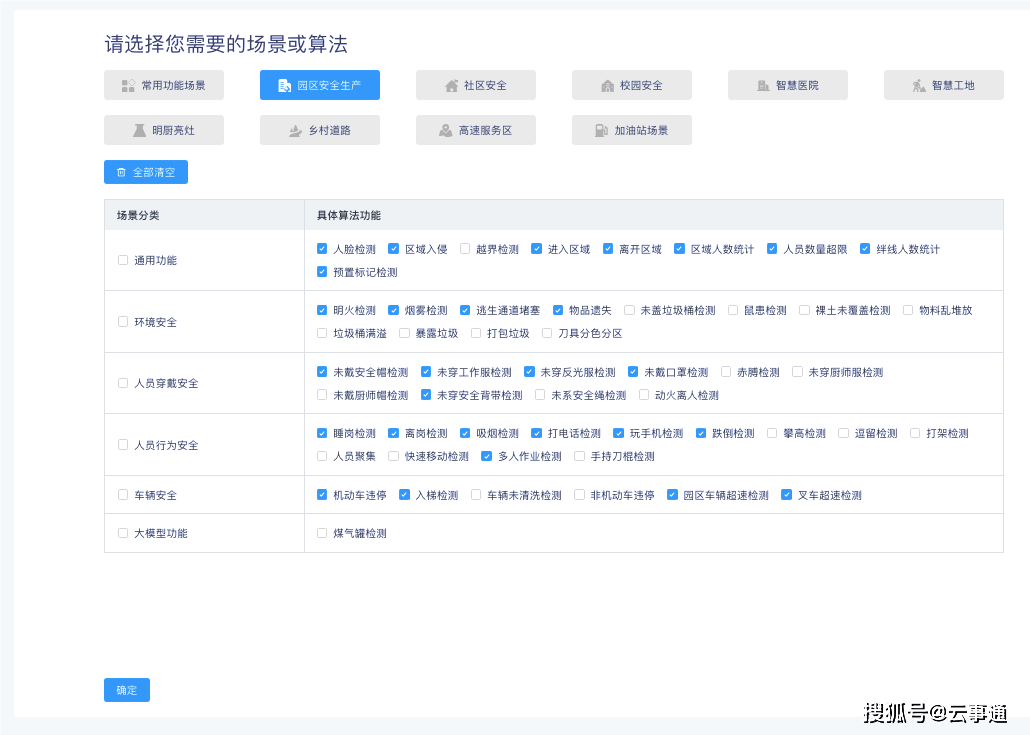Click the 智慧工地 worker icon
Image resolution: width=1030 pixels, height=735 pixels.
coord(919,86)
